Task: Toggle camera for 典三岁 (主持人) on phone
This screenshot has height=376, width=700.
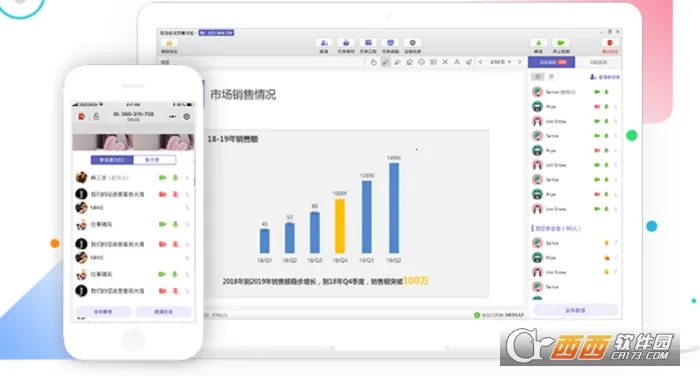Action: (x=162, y=178)
